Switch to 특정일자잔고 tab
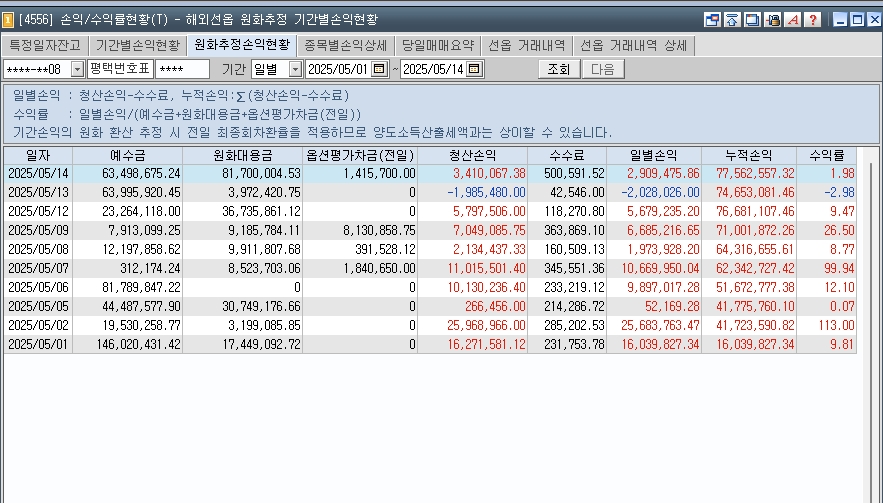The height and width of the screenshot is (503, 883). click(44, 46)
